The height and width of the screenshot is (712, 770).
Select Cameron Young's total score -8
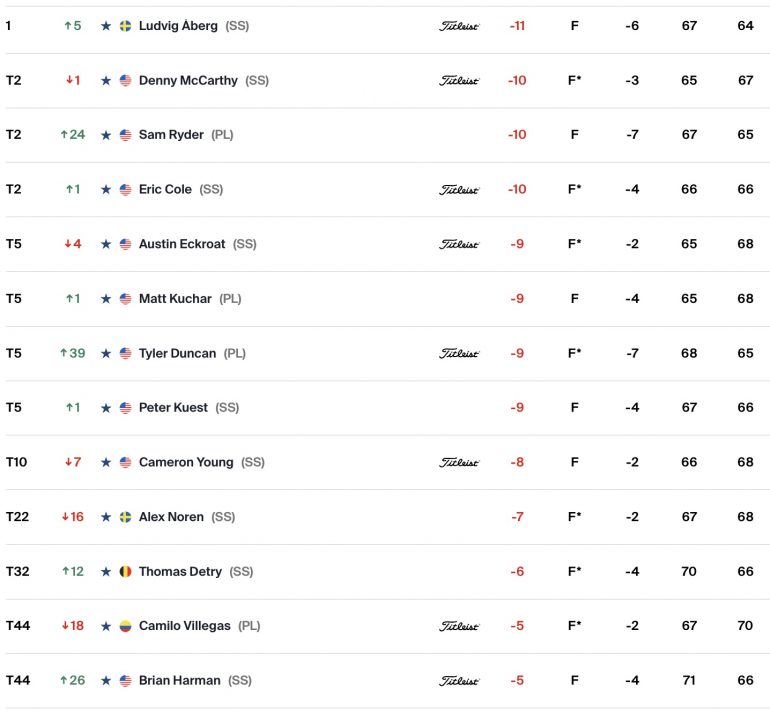(517, 462)
